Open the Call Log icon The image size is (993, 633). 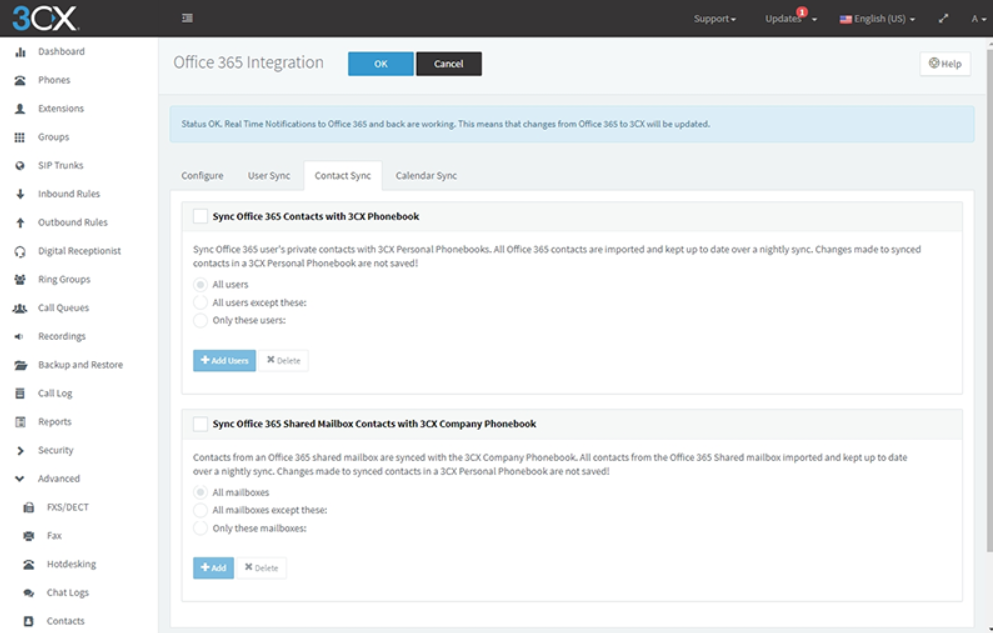coord(20,394)
